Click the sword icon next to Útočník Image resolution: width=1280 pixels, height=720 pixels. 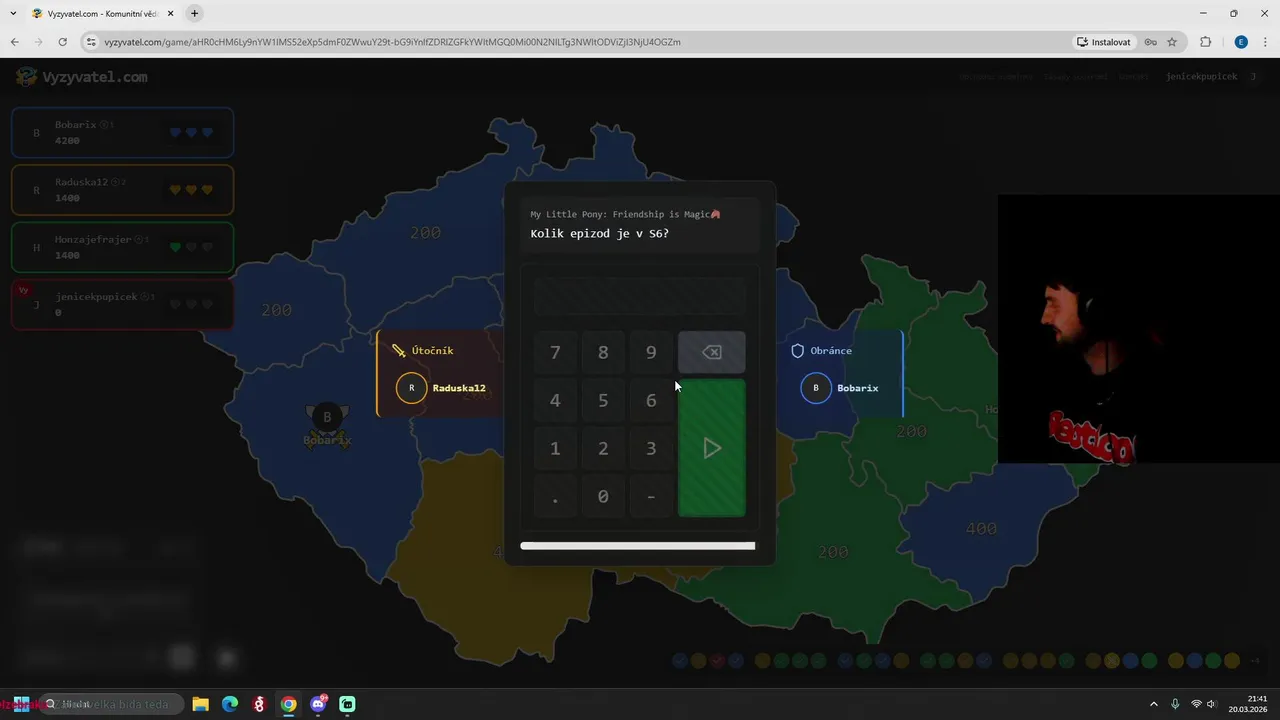tap(399, 351)
